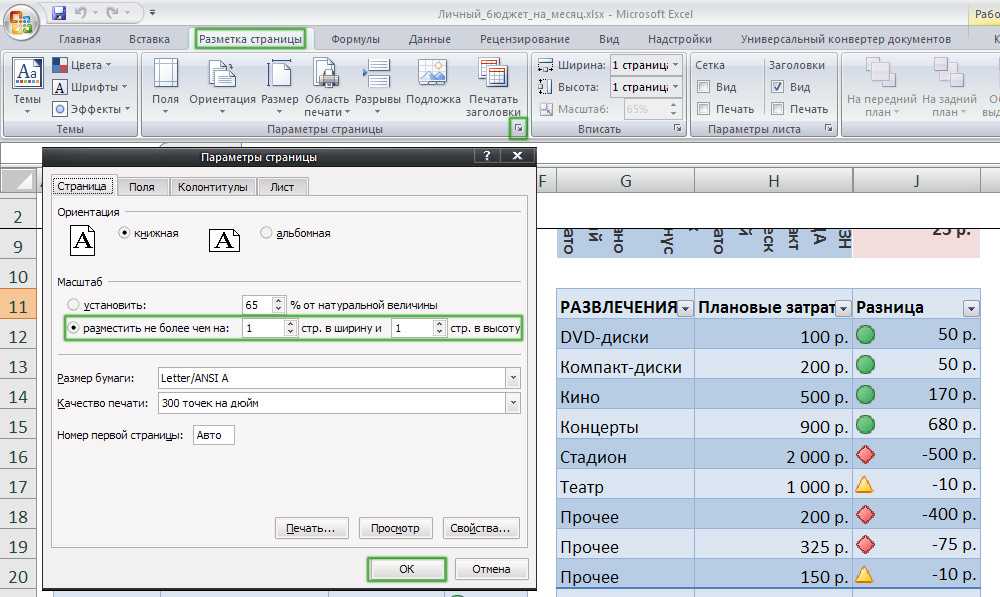Toggle Gridlines View checkbox
Screen dimensions: 1000x597
click(x=703, y=87)
